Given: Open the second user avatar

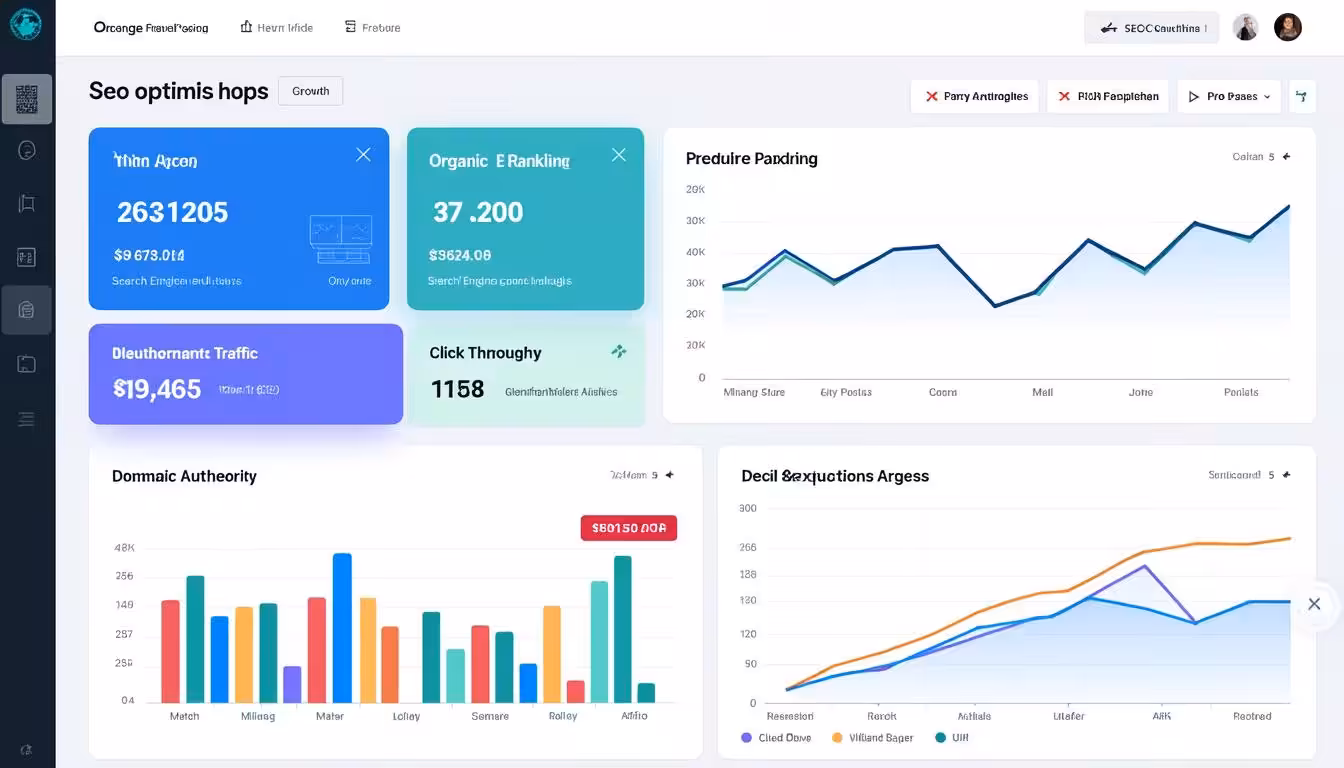Looking at the screenshot, I should tap(1288, 27).
